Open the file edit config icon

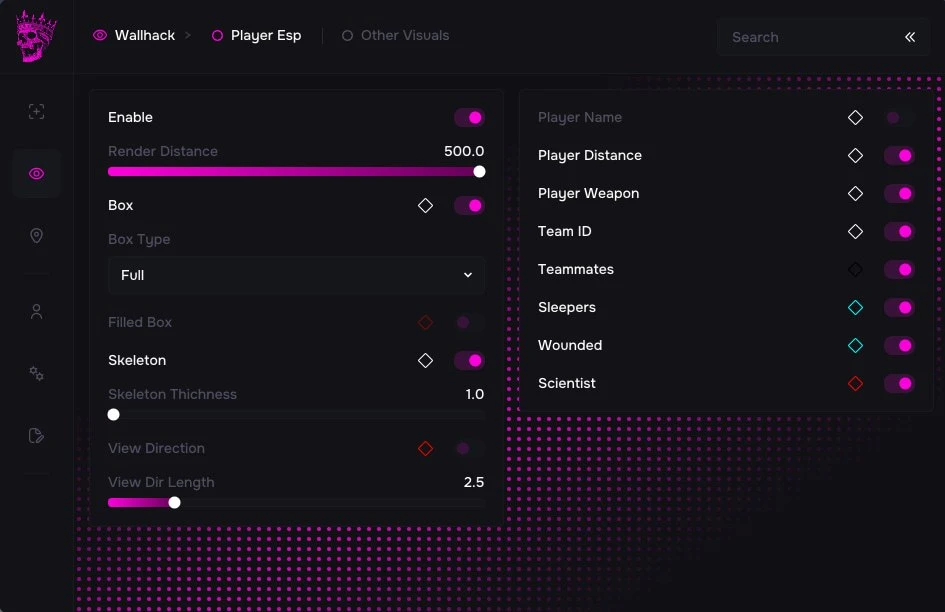tap(36, 435)
